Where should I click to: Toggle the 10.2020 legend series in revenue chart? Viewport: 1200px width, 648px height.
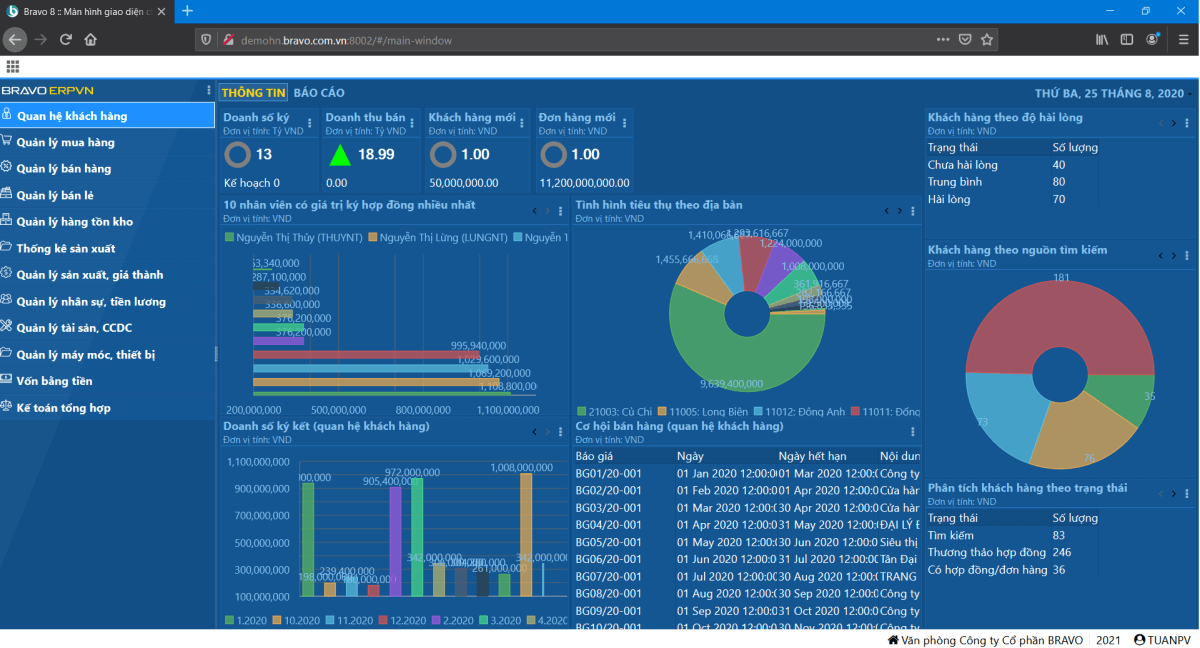tap(295, 621)
